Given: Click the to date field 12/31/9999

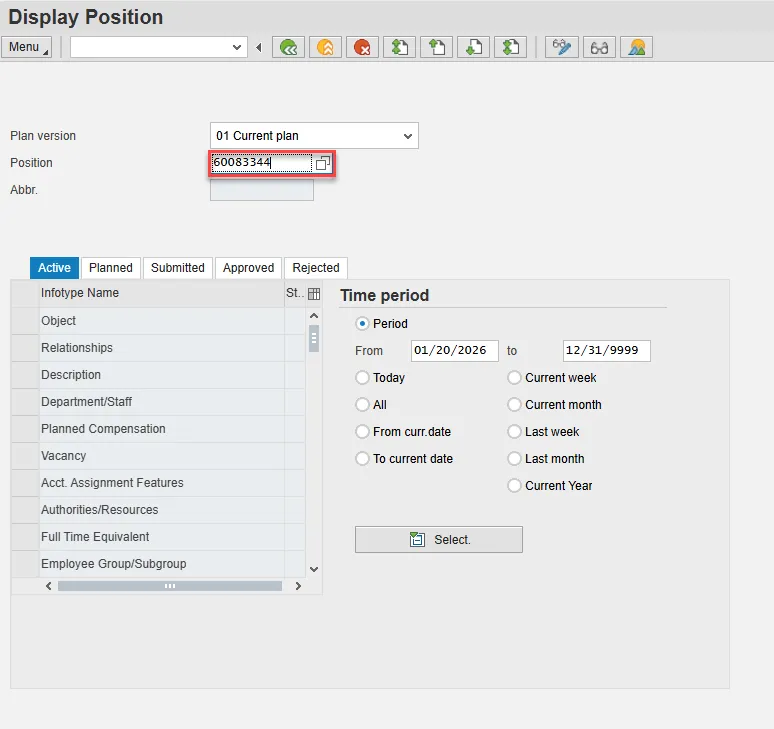Looking at the screenshot, I should (x=607, y=350).
